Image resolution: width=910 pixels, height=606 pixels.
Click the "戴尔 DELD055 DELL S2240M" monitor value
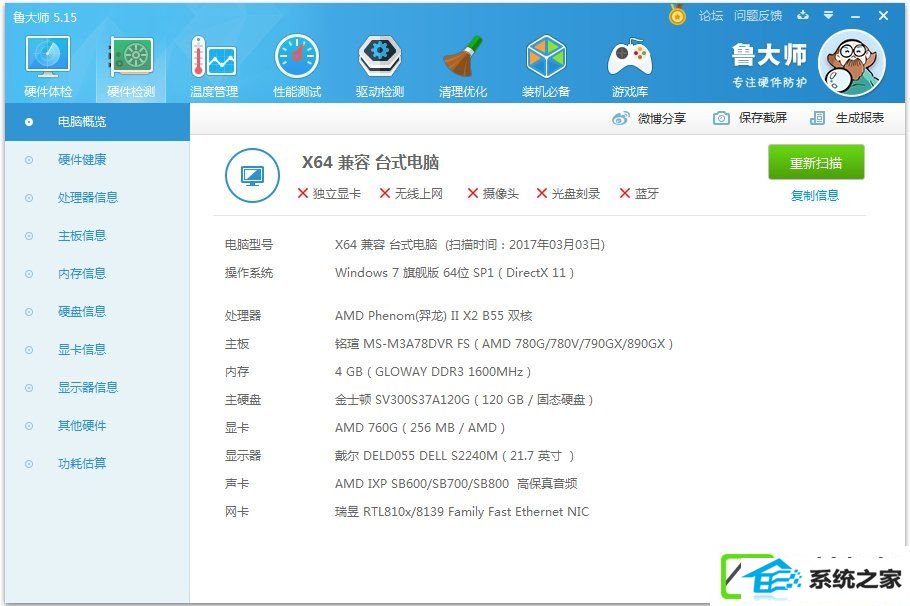pyautogui.click(x=416, y=456)
